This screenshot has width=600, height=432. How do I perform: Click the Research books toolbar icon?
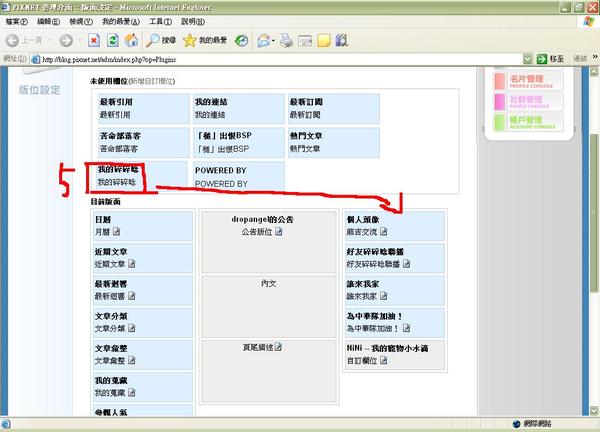(342, 40)
